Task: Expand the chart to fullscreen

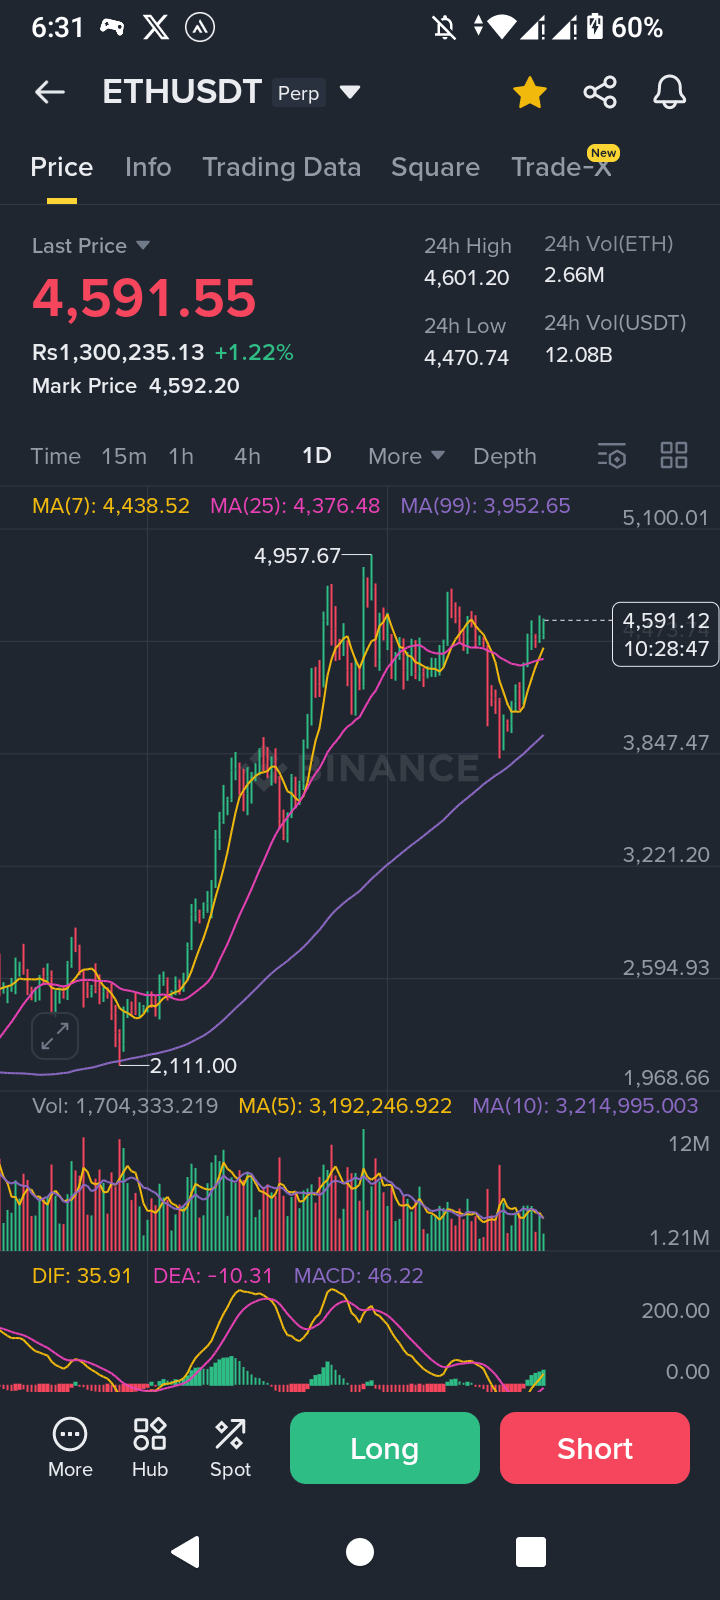Action: click(55, 1036)
